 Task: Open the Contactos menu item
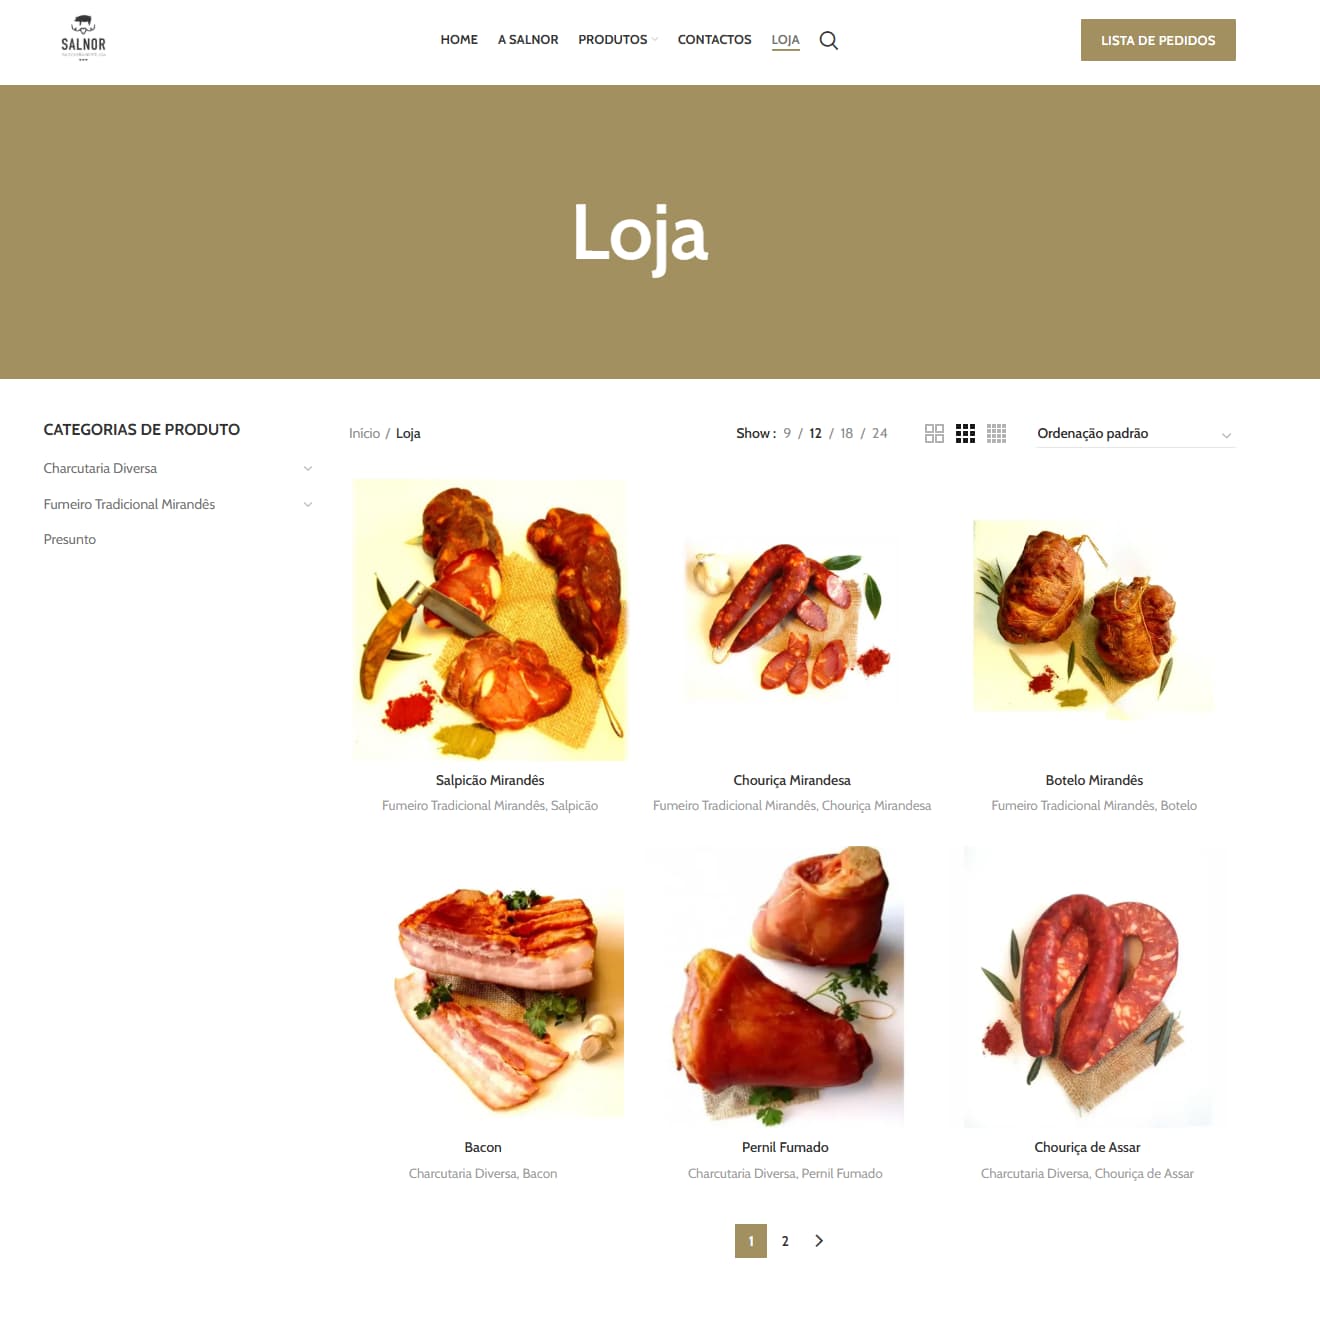pyautogui.click(x=714, y=40)
